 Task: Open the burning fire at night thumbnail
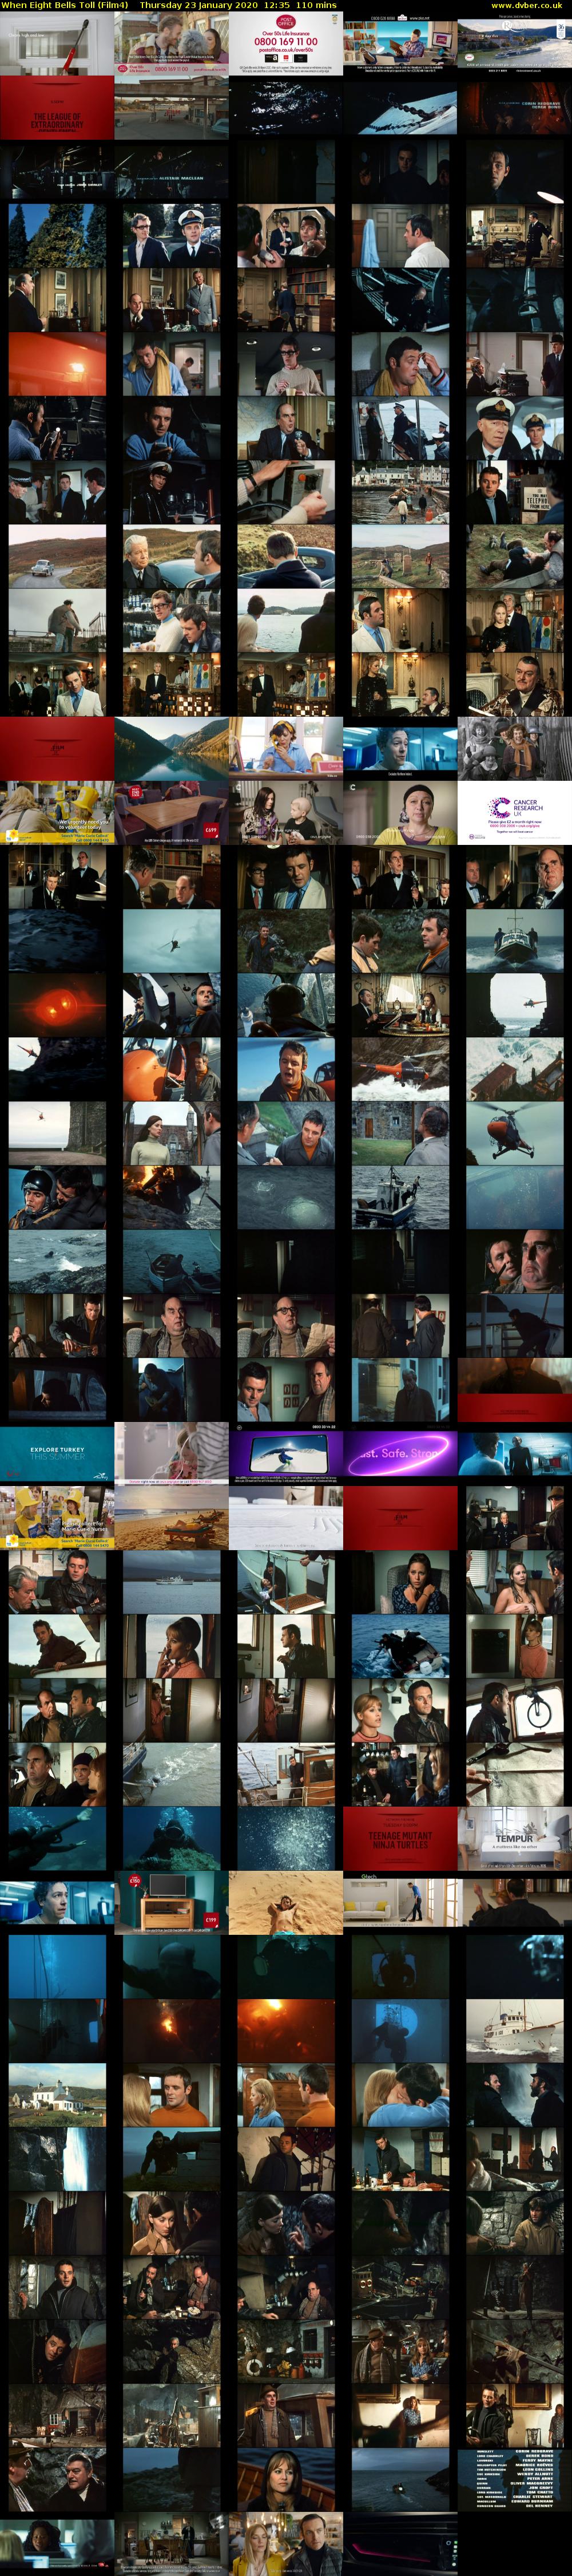pos(171,1196)
